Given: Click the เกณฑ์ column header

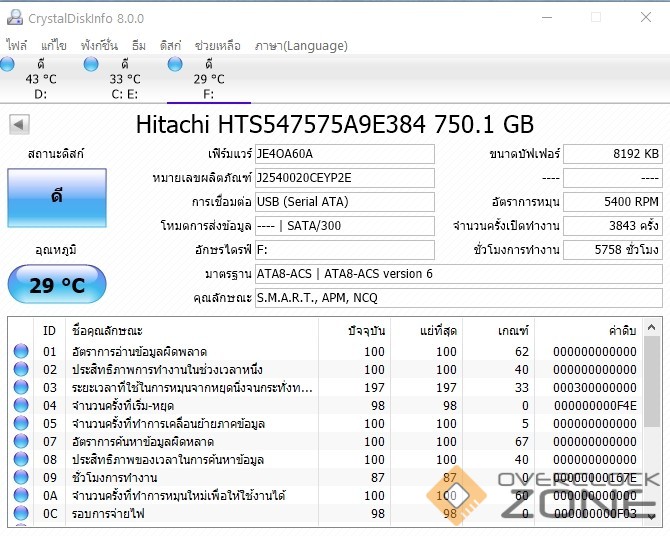Looking at the screenshot, I should 498,330.
